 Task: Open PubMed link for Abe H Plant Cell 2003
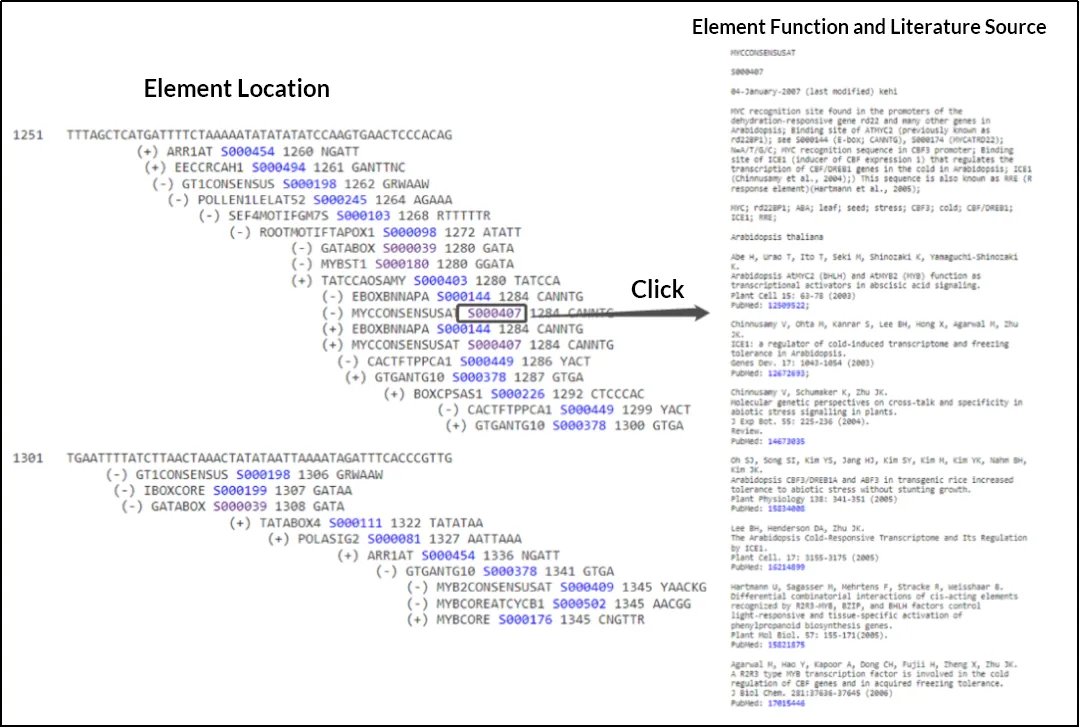786,305
